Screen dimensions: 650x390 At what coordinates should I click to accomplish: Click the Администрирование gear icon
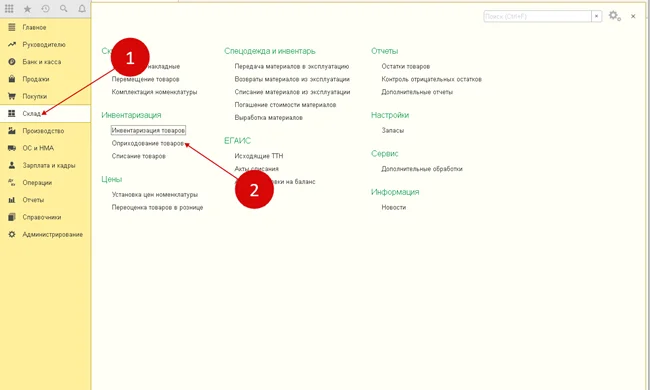(x=12, y=234)
